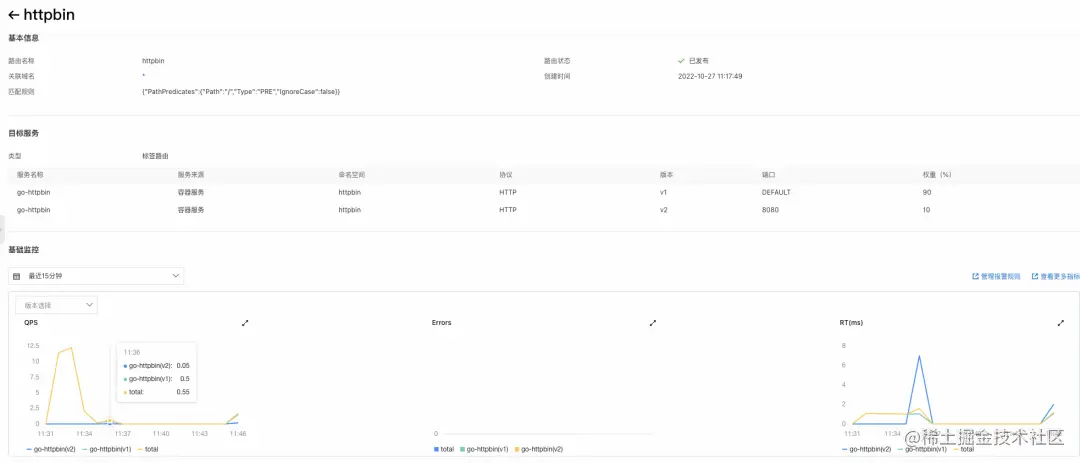
Task: Click the PathPredicates matching rule text
Action: (x=241, y=92)
